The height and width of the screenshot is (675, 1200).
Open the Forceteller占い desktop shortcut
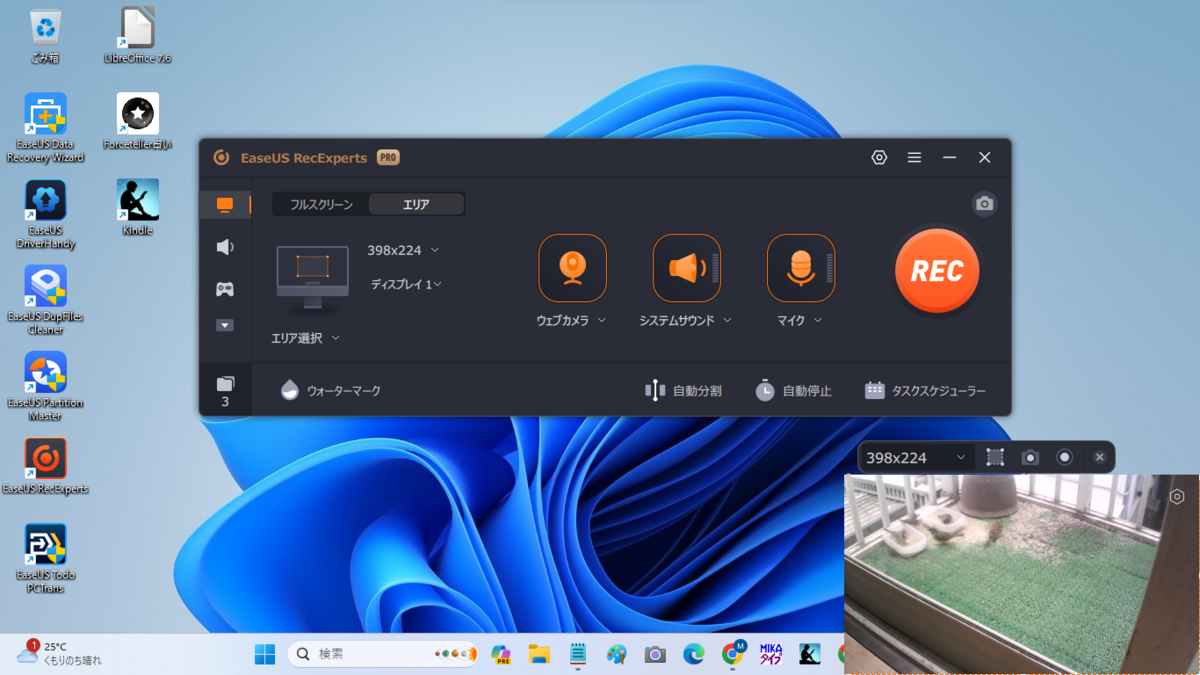tap(138, 122)
